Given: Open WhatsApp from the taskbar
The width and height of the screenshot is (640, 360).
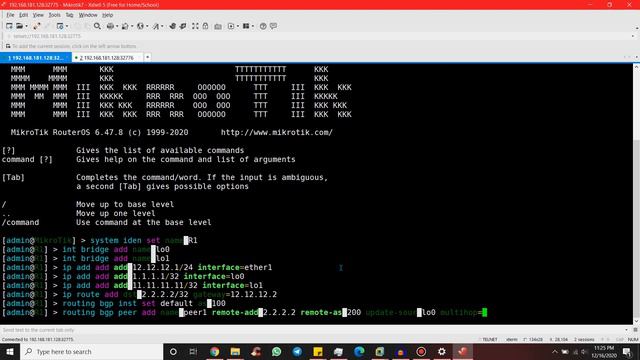Looking at the screenshot, I should pyautogui.click(x=276, y=351).
